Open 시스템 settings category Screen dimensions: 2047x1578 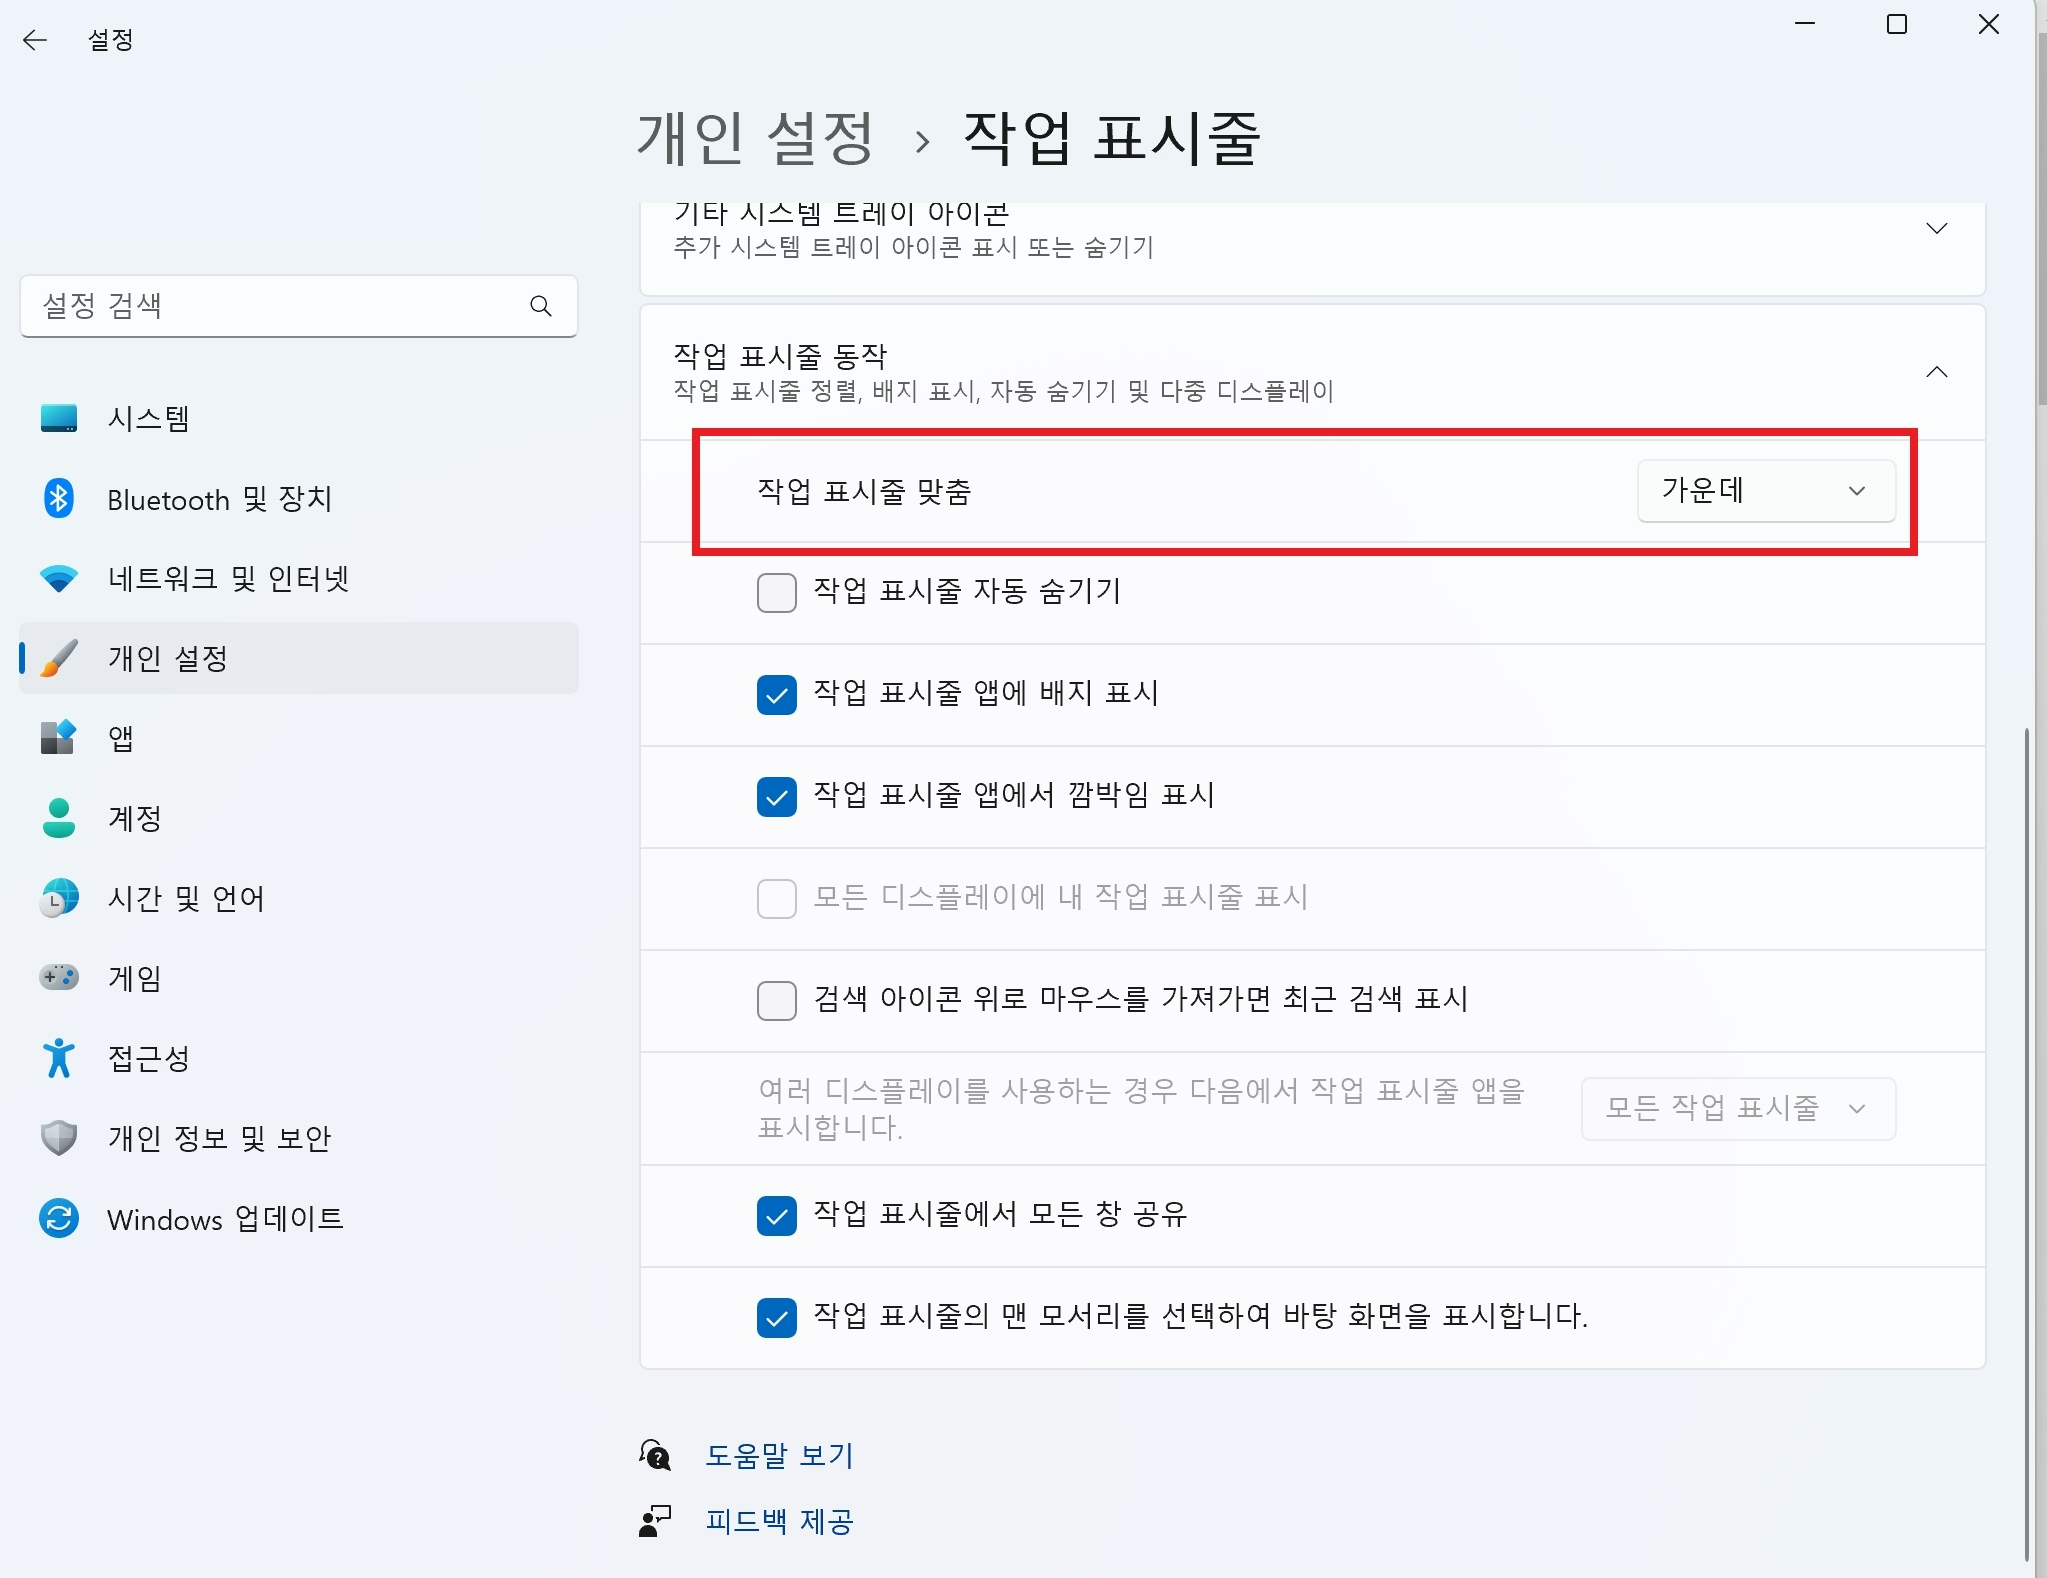[x=299, y=418]
